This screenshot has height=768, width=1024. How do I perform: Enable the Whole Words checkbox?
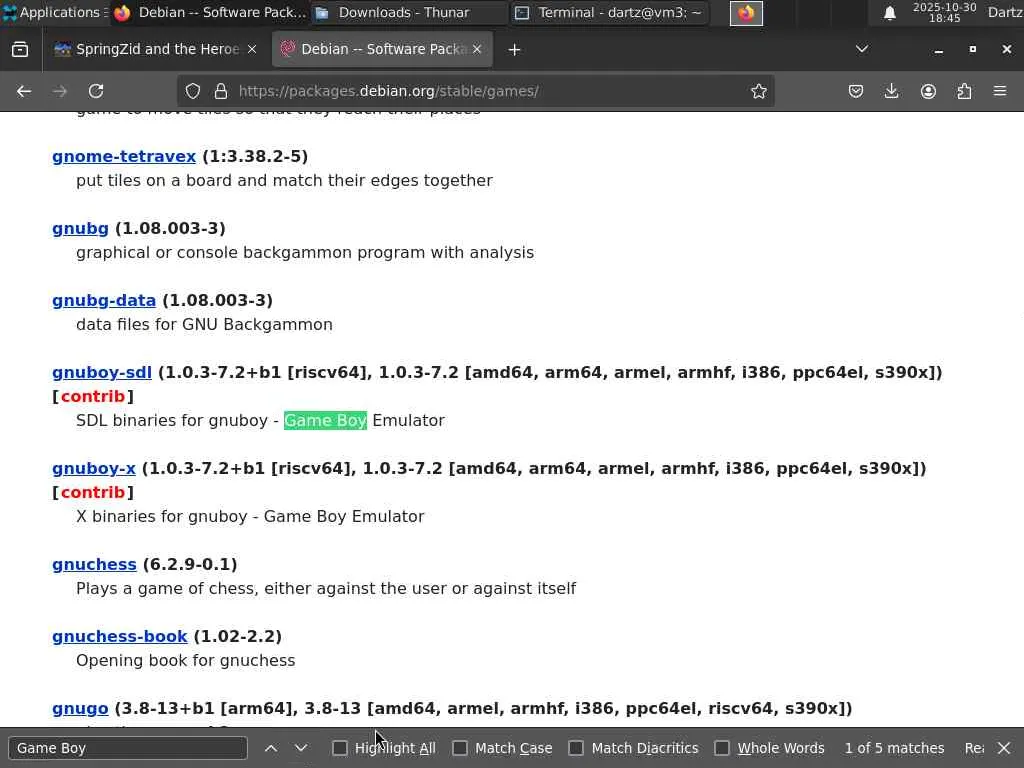click(722, 748)
